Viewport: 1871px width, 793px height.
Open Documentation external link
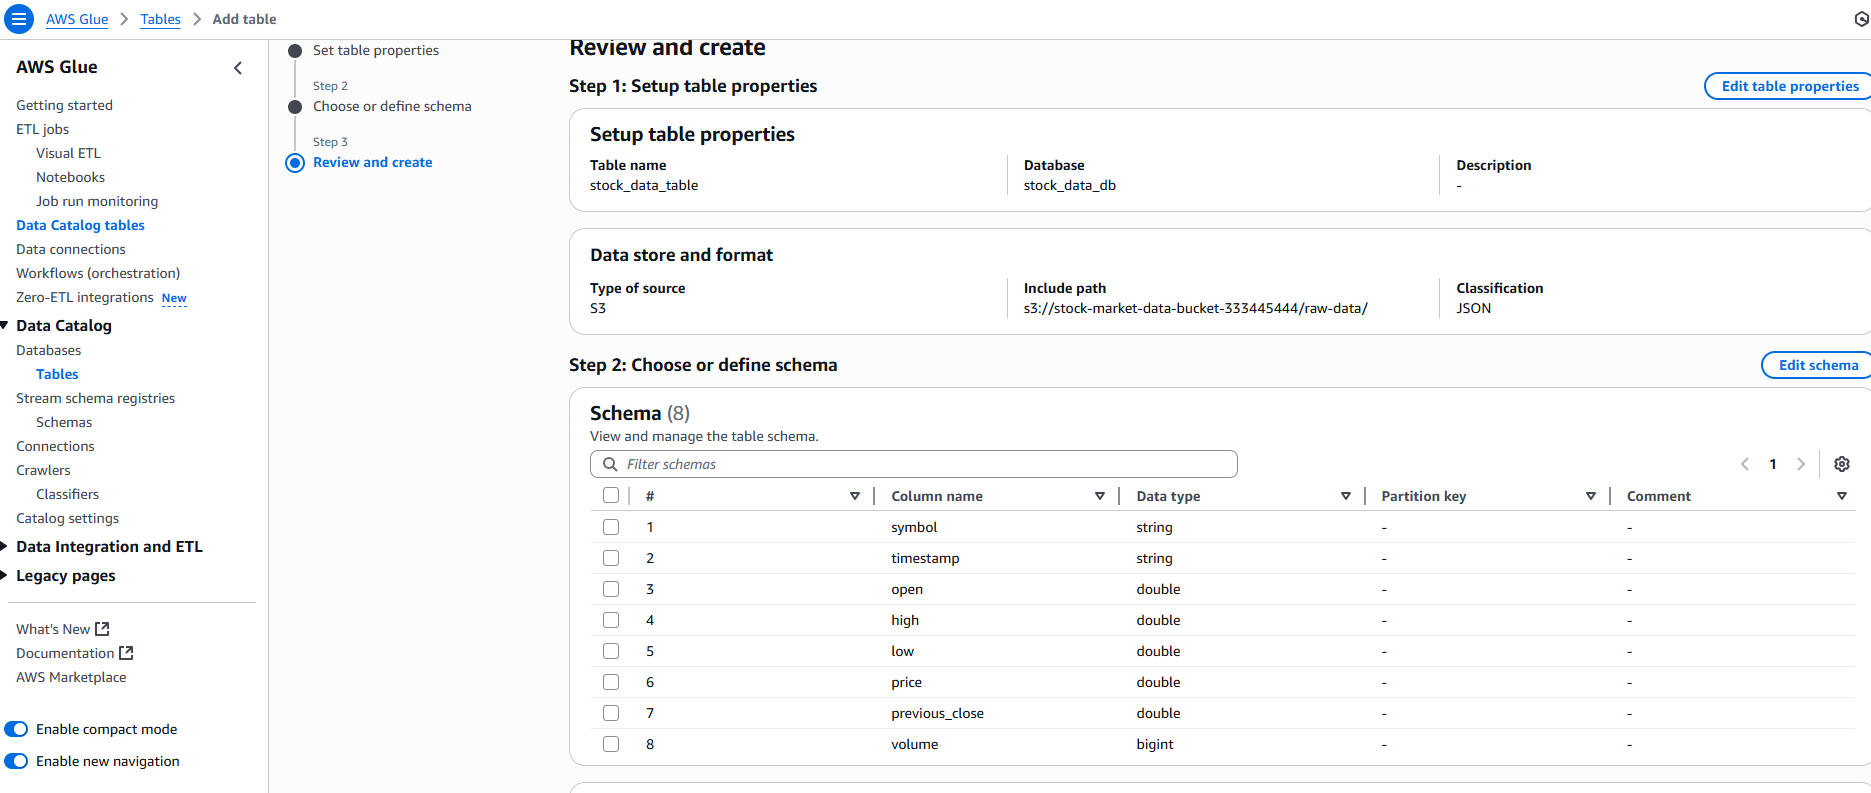tap(74, 653)
